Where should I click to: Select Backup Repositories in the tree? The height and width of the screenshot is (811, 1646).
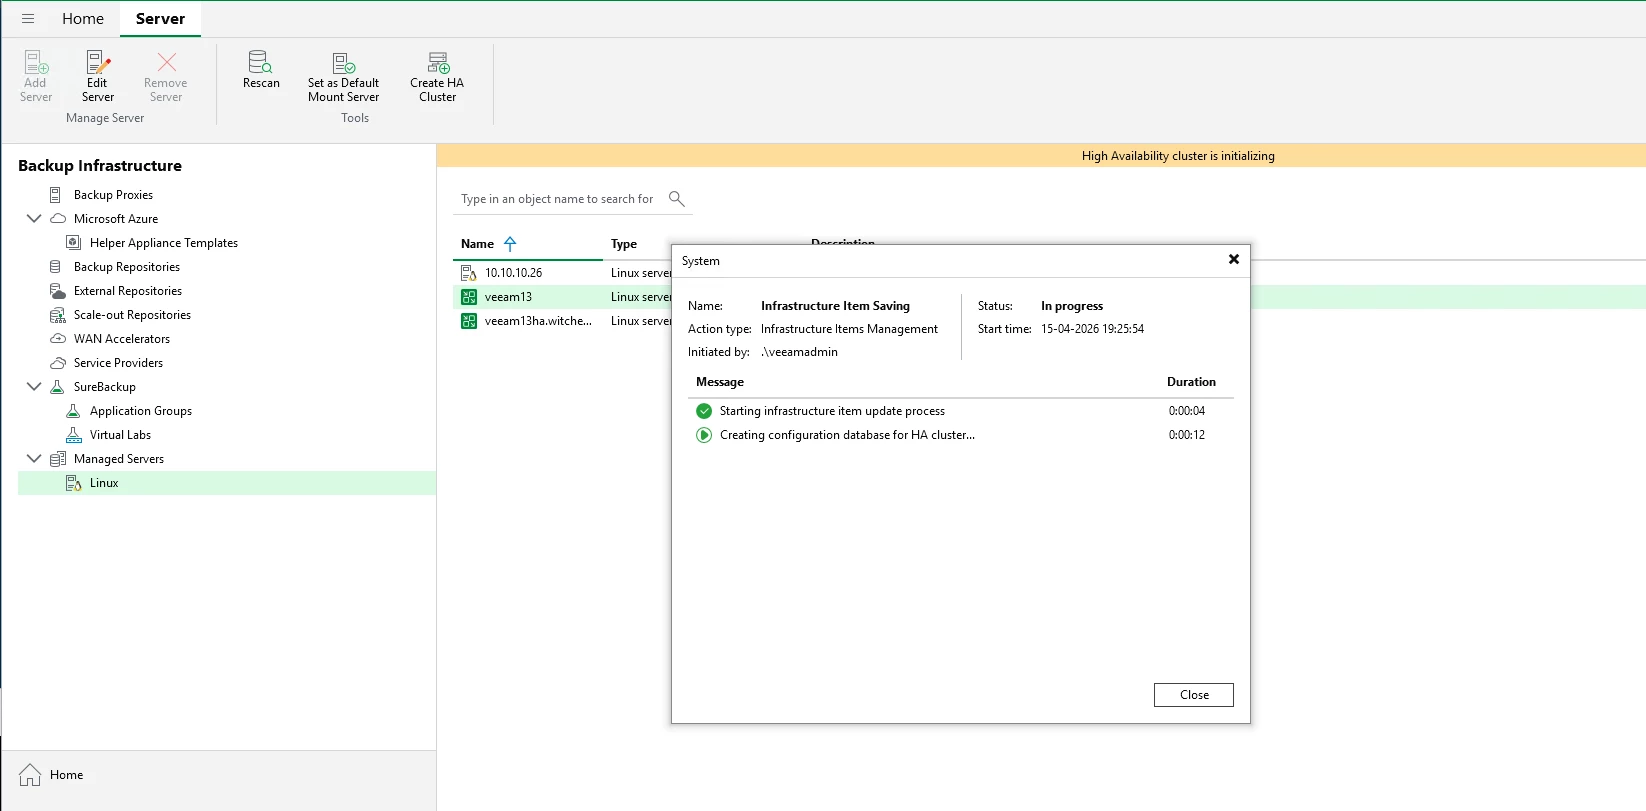click(x=127, y=267)
